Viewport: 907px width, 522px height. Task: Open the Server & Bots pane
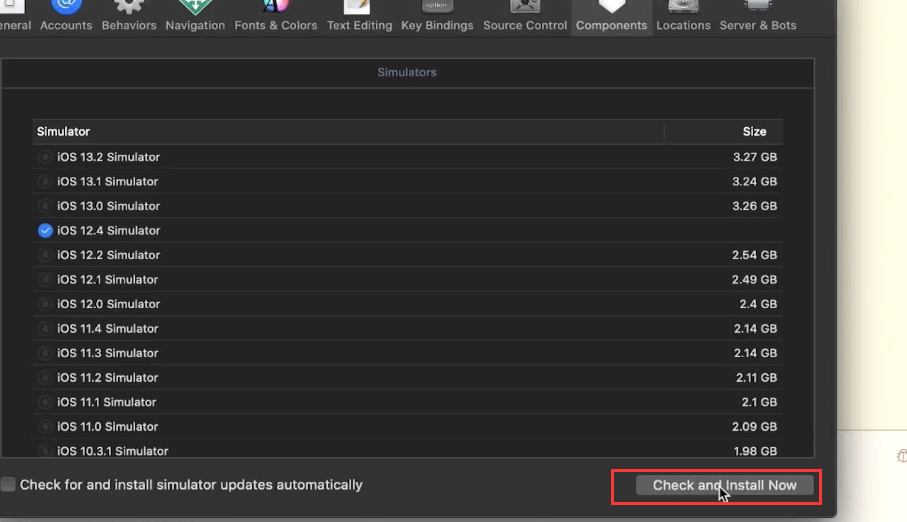758,16
